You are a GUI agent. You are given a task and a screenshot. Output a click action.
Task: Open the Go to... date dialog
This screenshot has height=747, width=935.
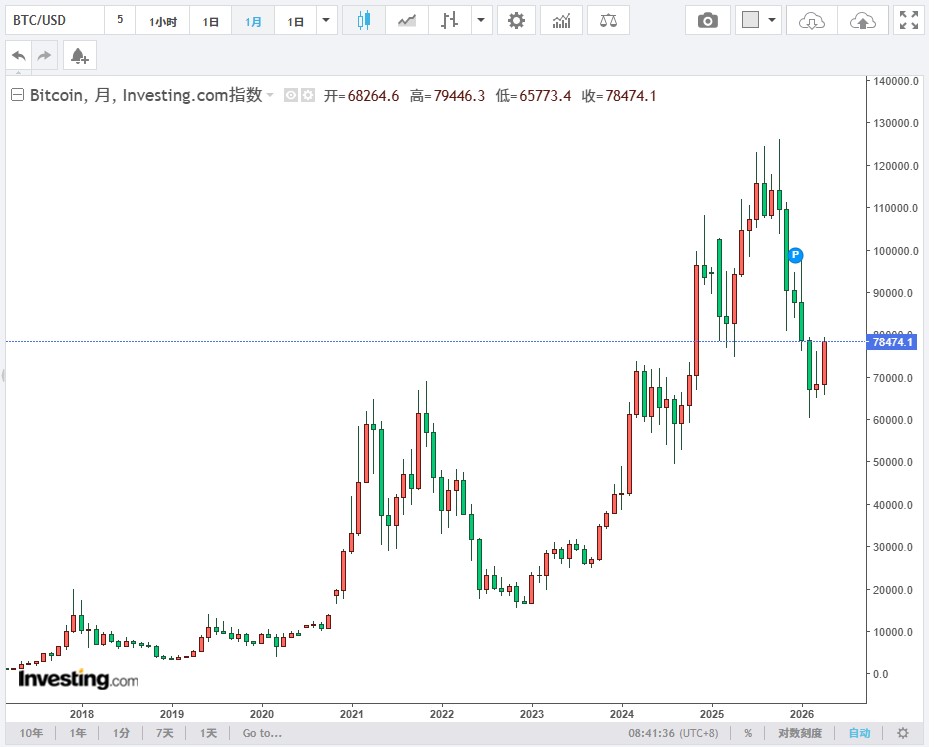(x=262, y=733)
